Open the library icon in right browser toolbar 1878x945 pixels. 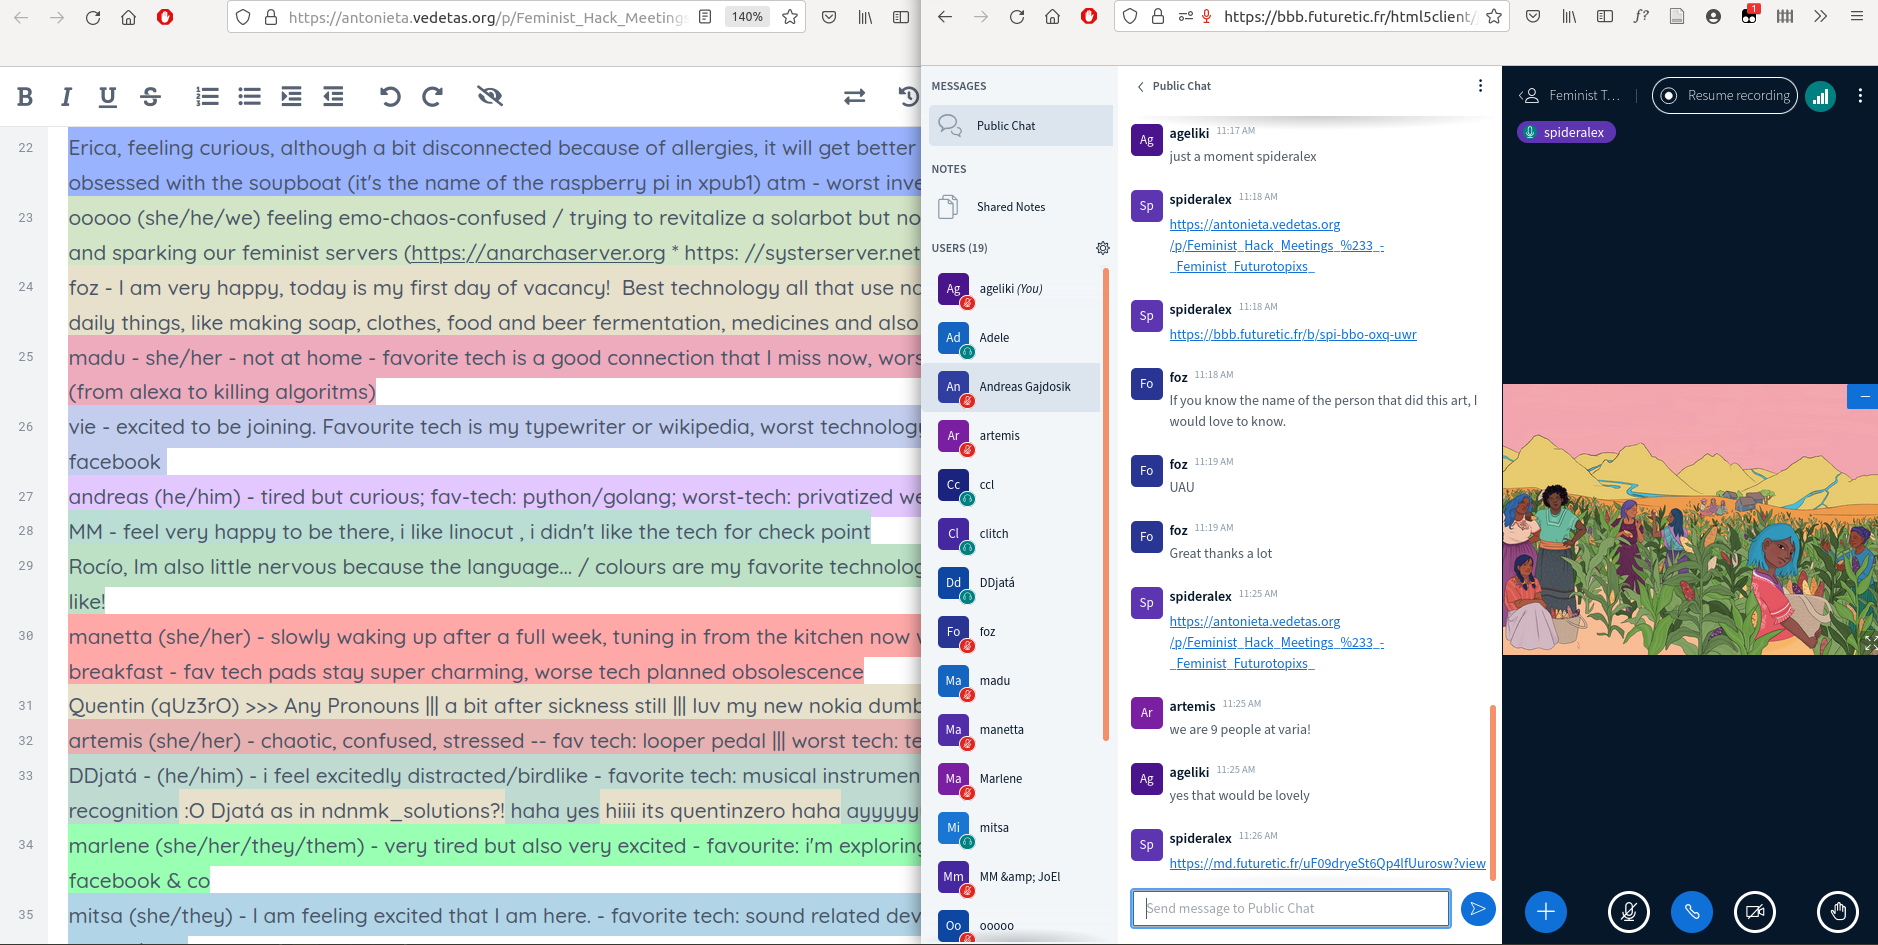[1569, 17]
